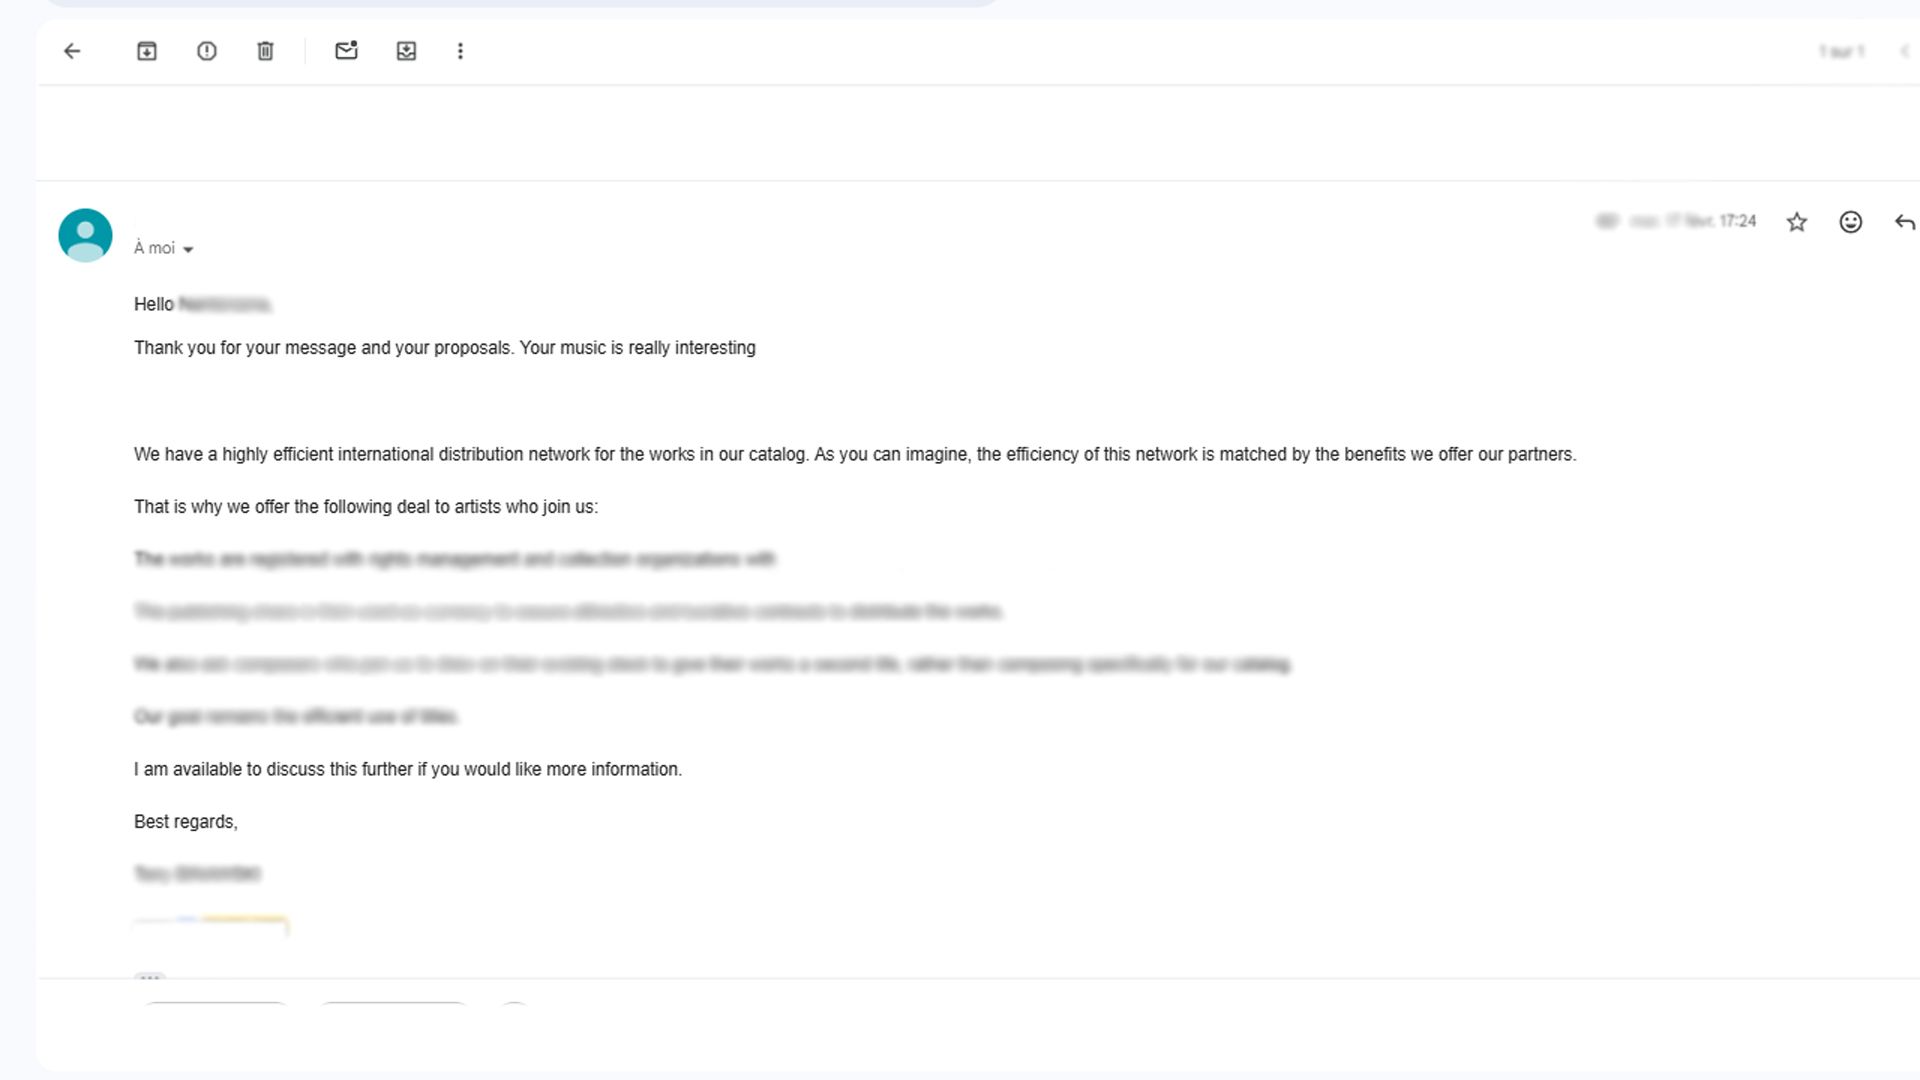
Task: Open the Move to icon in the toolbar
Action: [406, 51]
